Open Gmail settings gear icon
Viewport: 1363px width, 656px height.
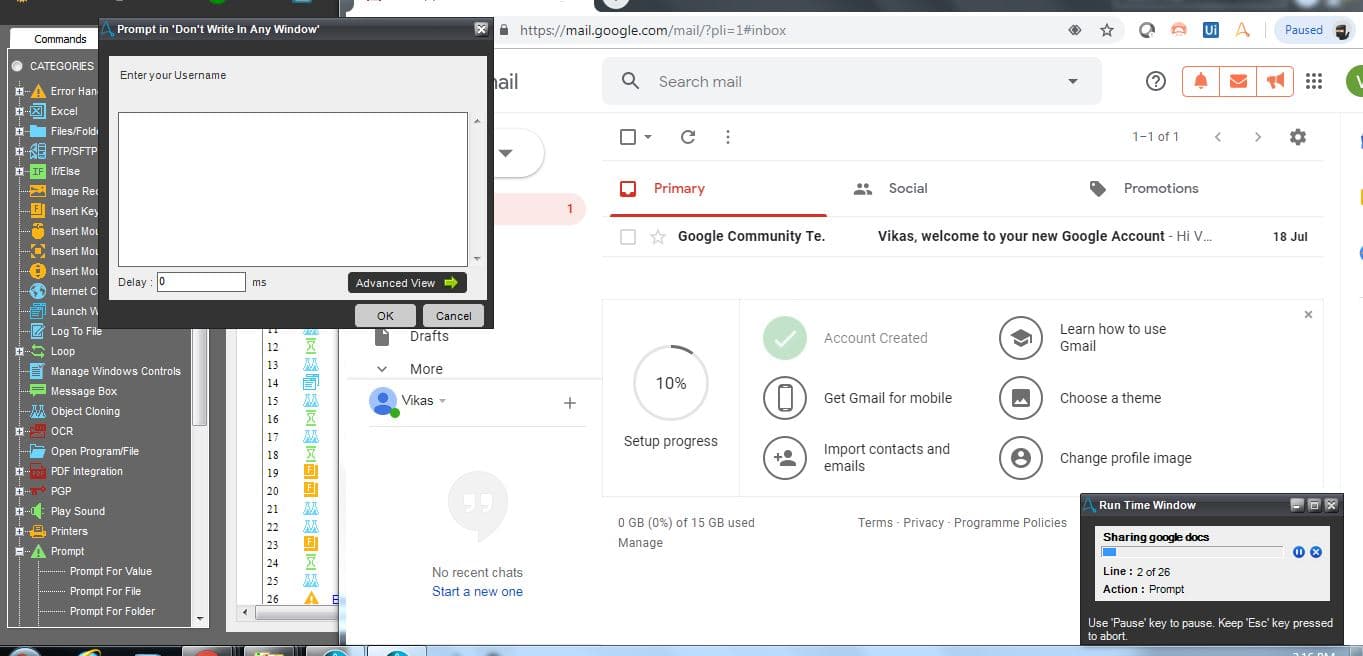pyautogui.click(x=1297, y=137)
